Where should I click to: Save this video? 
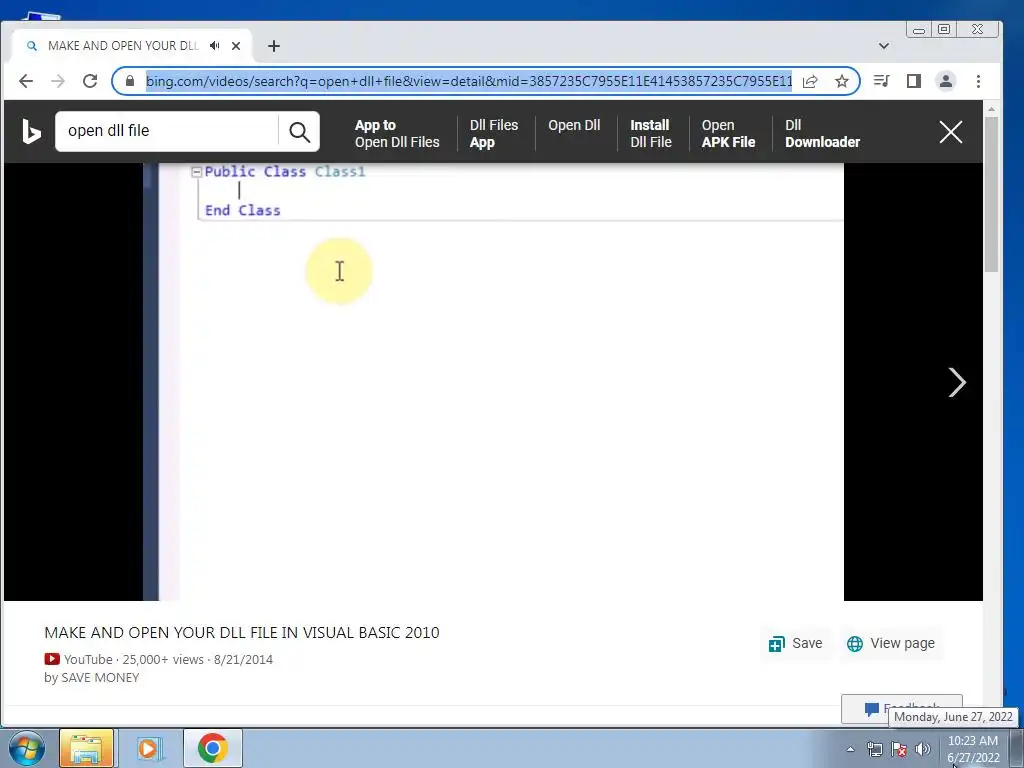(795, 643)
